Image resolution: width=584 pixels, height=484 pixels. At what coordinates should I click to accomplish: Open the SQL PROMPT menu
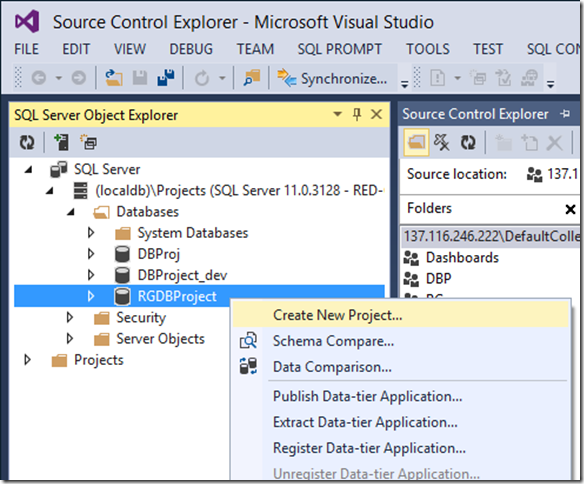340,49
